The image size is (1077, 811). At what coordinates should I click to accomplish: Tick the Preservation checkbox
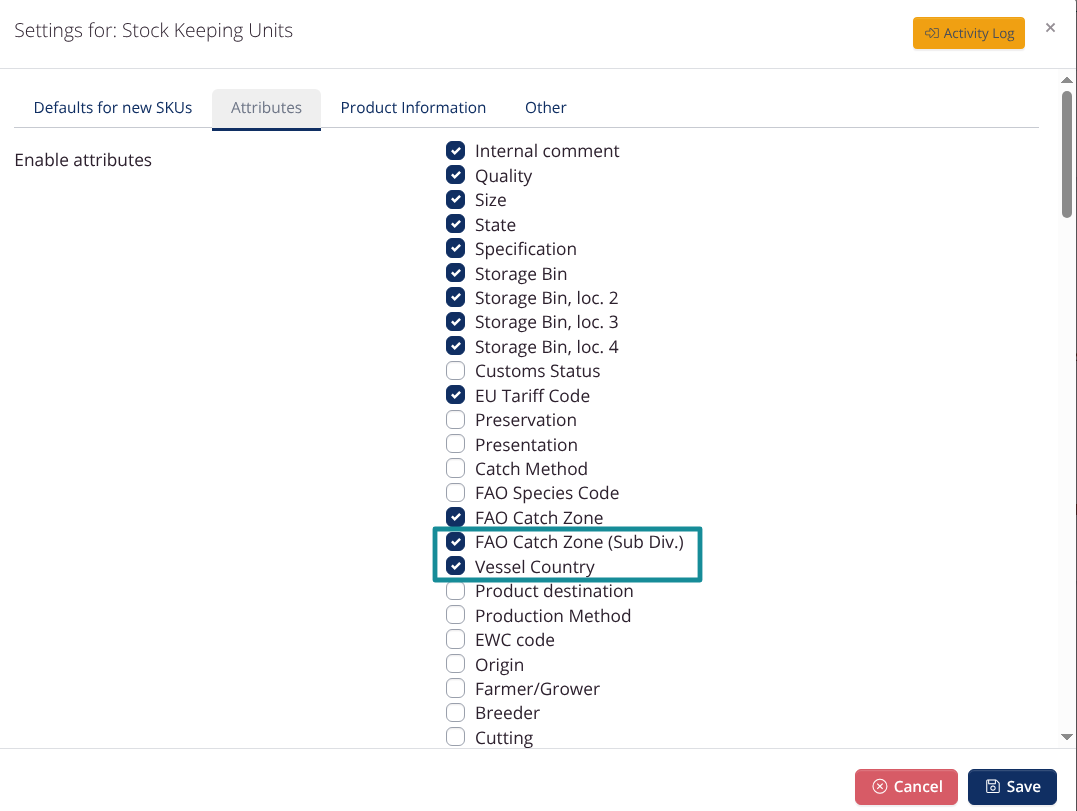click(x=455, y=420)
